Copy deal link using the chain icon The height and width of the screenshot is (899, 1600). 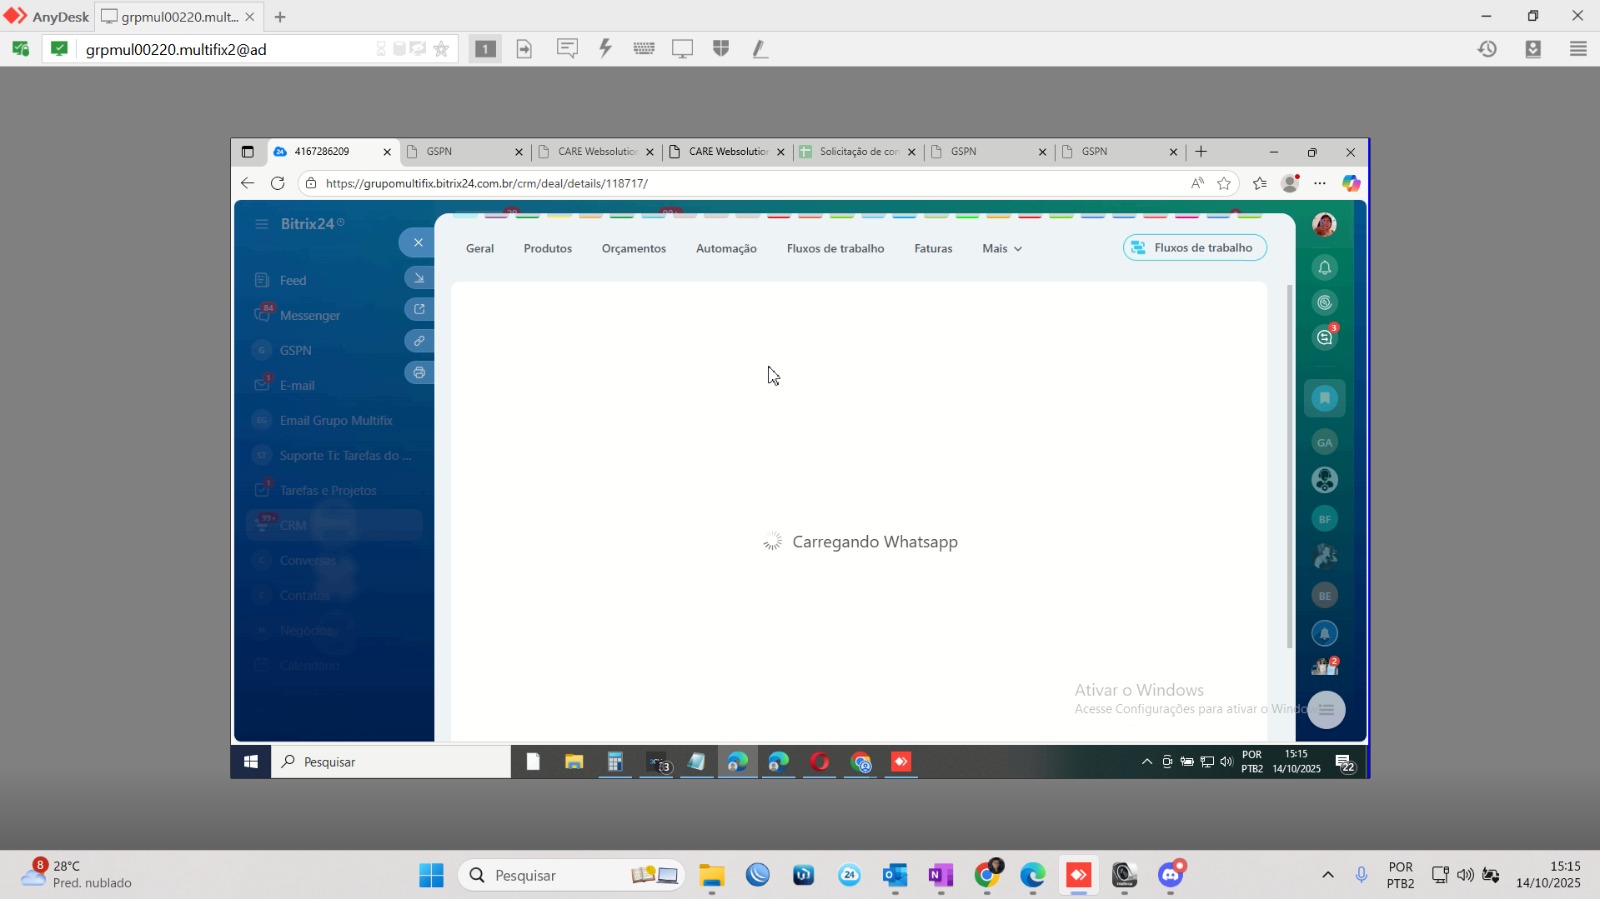click(x=419, y=341)
